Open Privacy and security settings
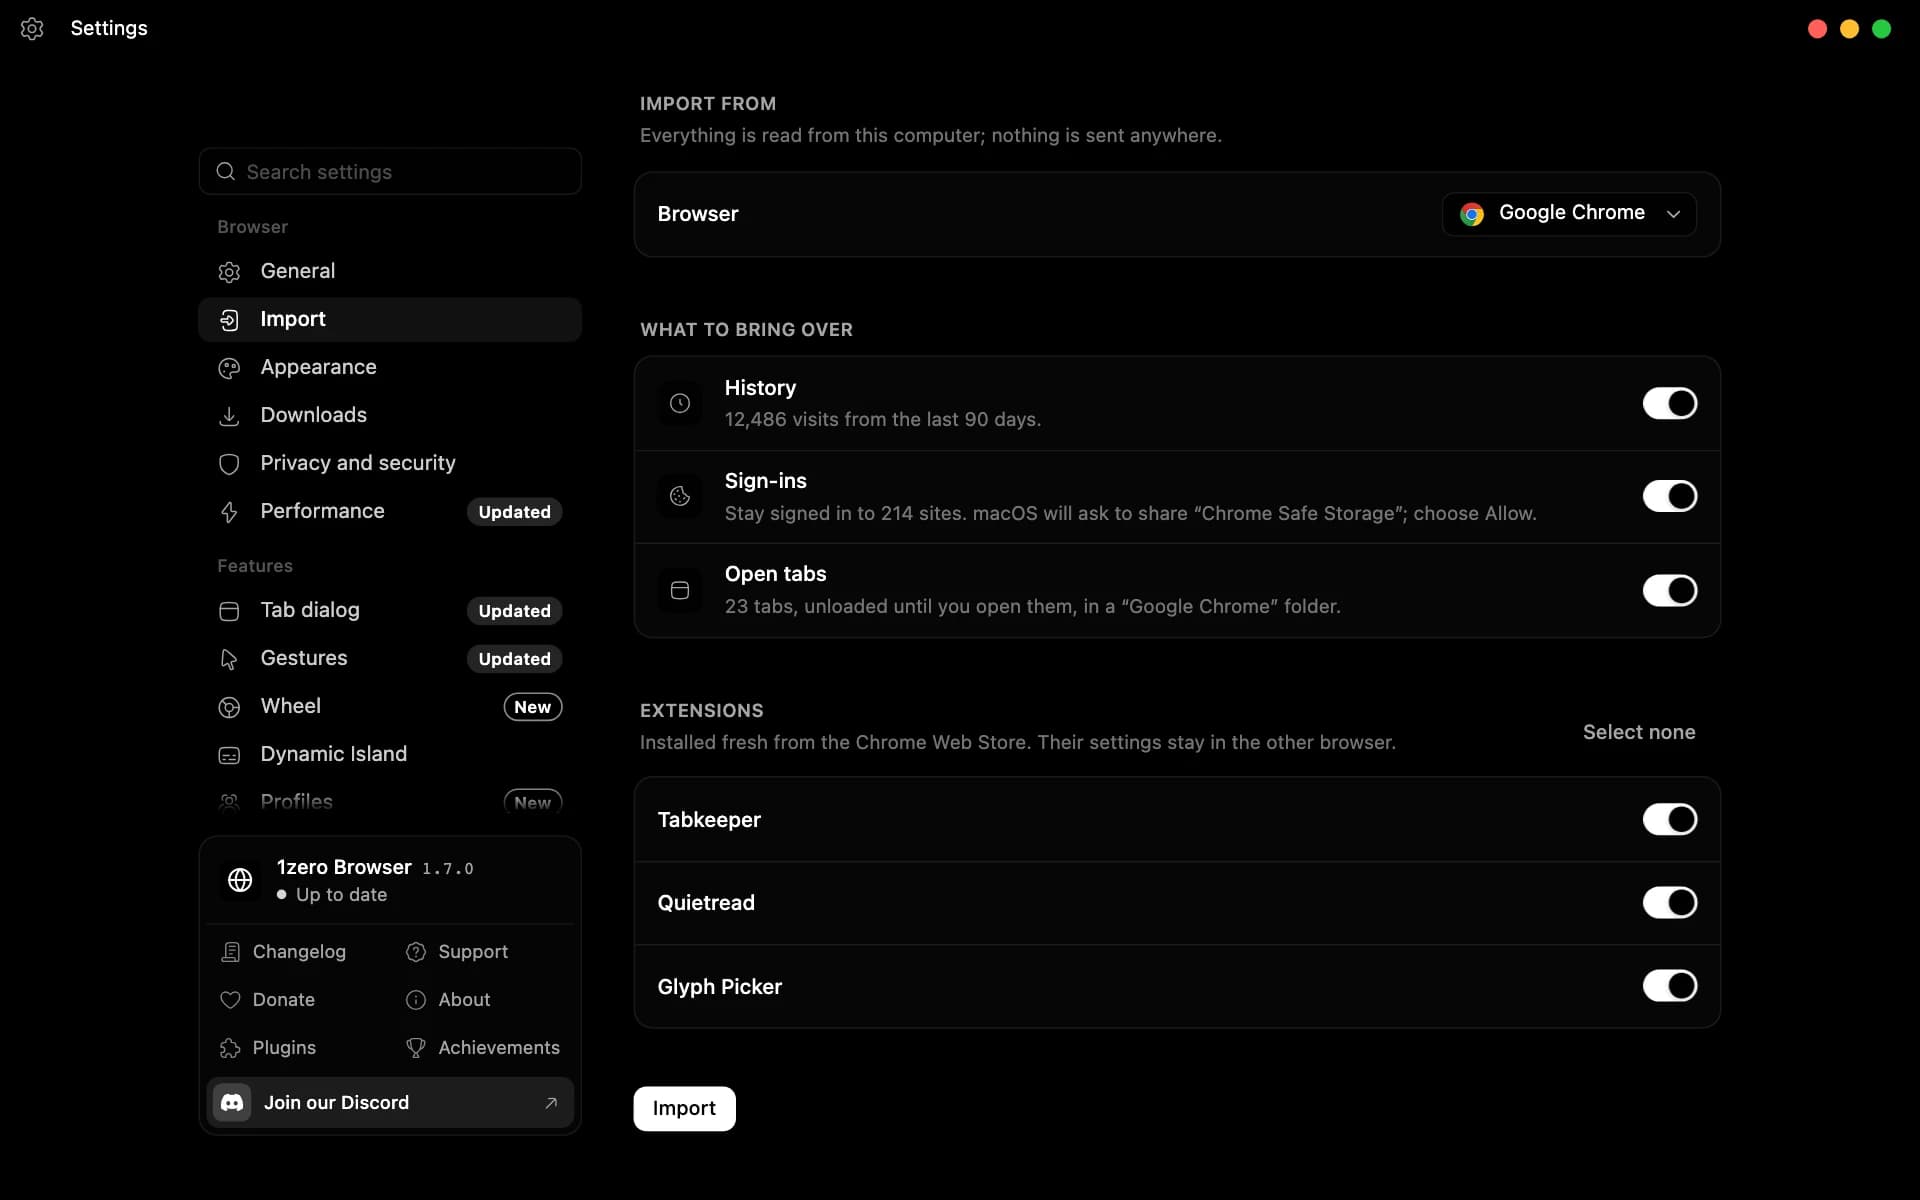The width and height of the screenshot is (1920, 1200). (390, 463)
